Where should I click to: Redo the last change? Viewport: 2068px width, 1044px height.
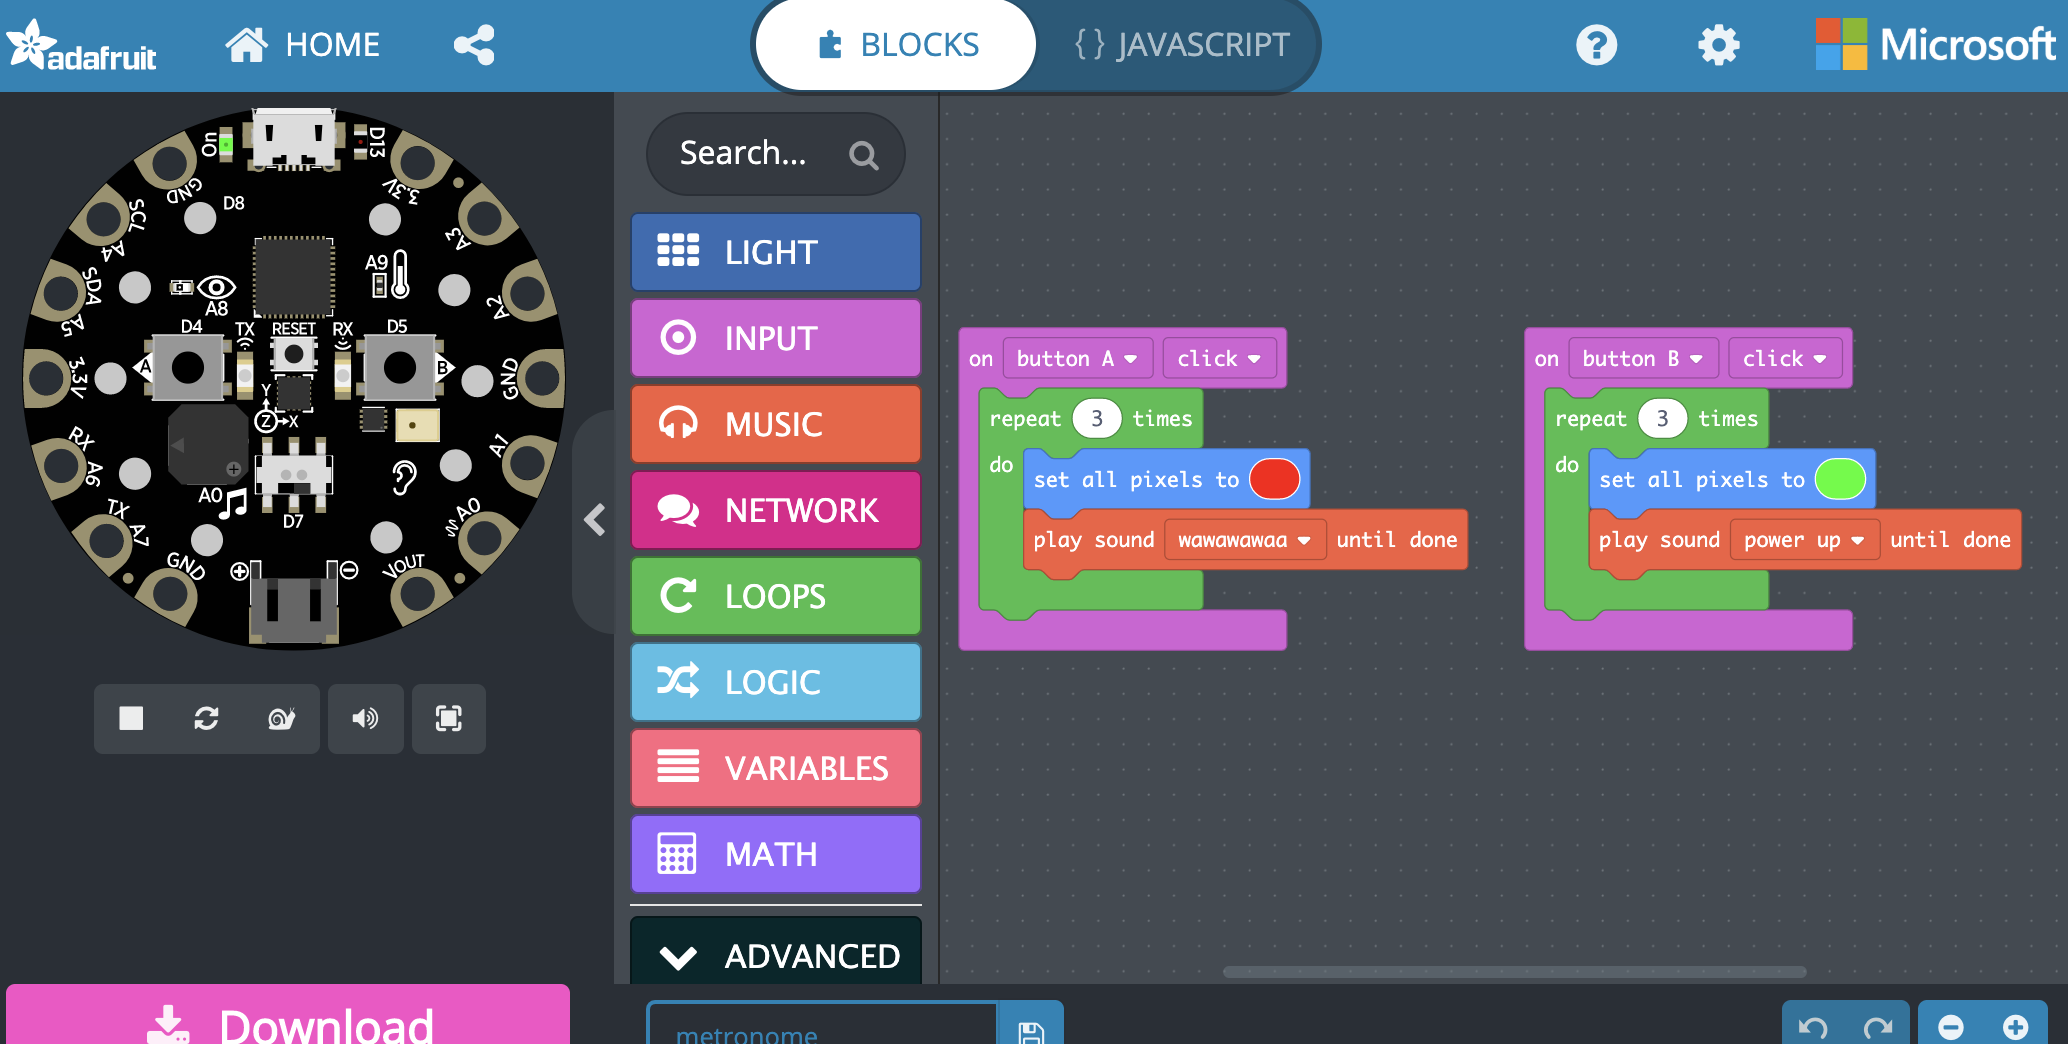coord(1877,1026)
